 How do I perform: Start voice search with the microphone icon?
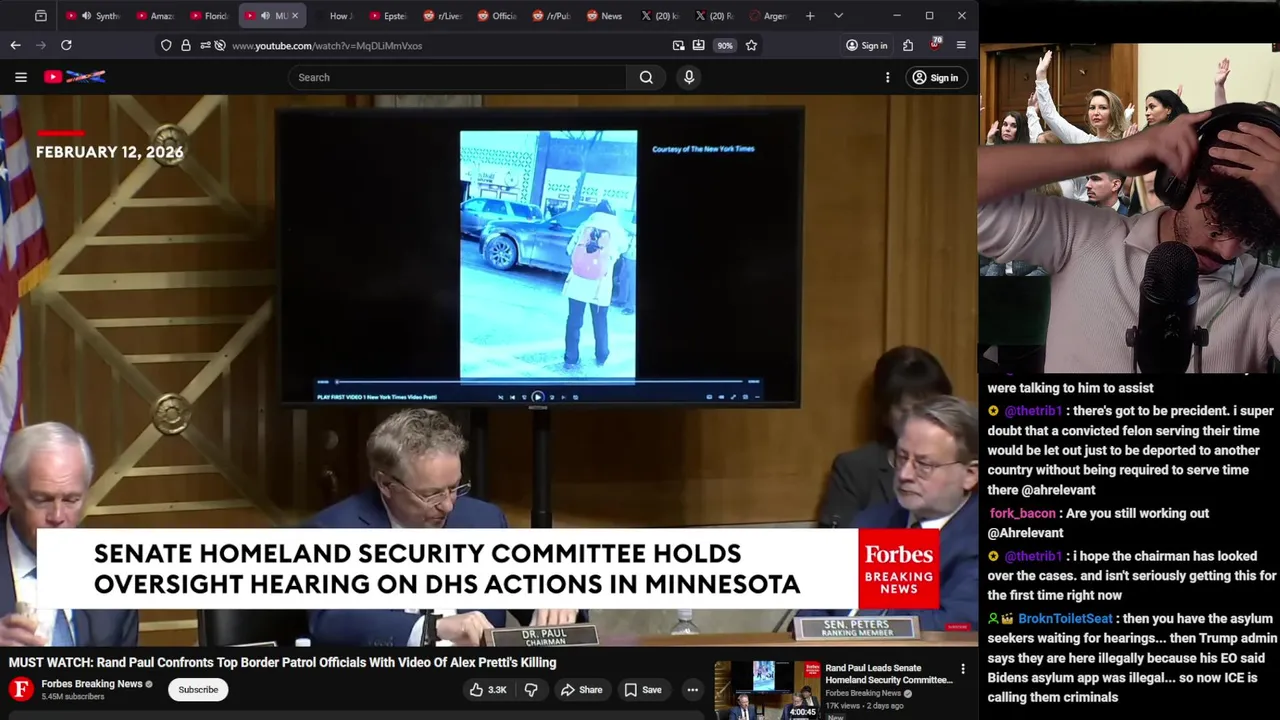point(689,77)
